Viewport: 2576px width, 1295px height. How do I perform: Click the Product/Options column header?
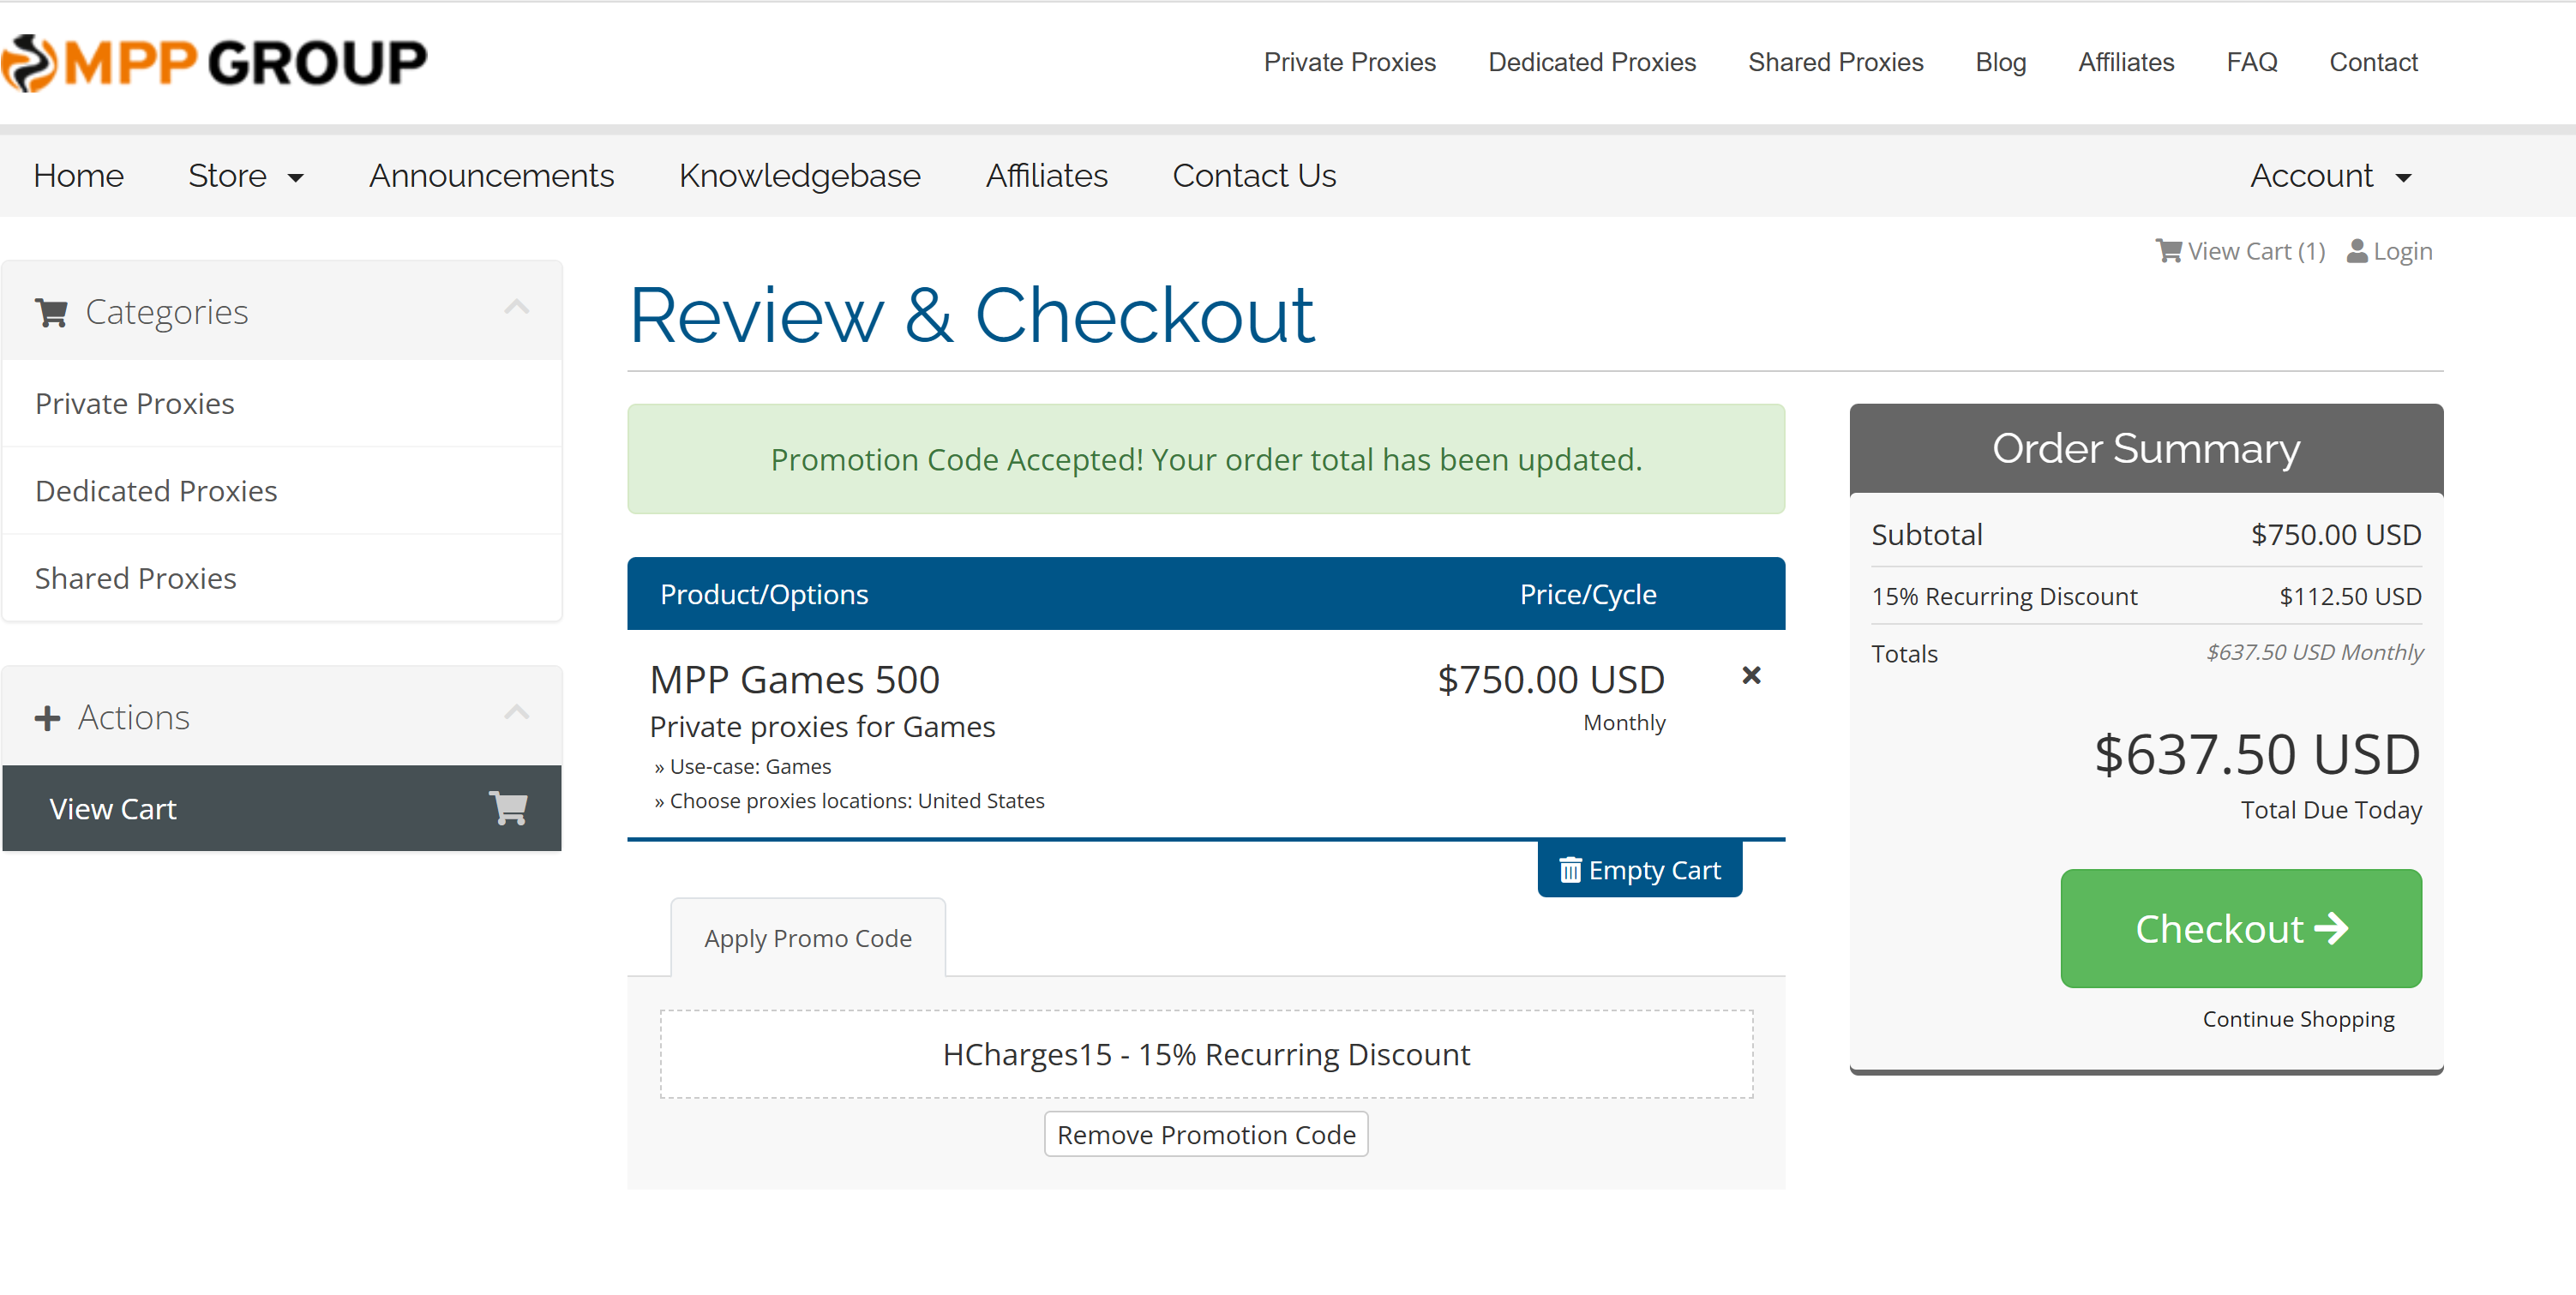coord(764,595)
